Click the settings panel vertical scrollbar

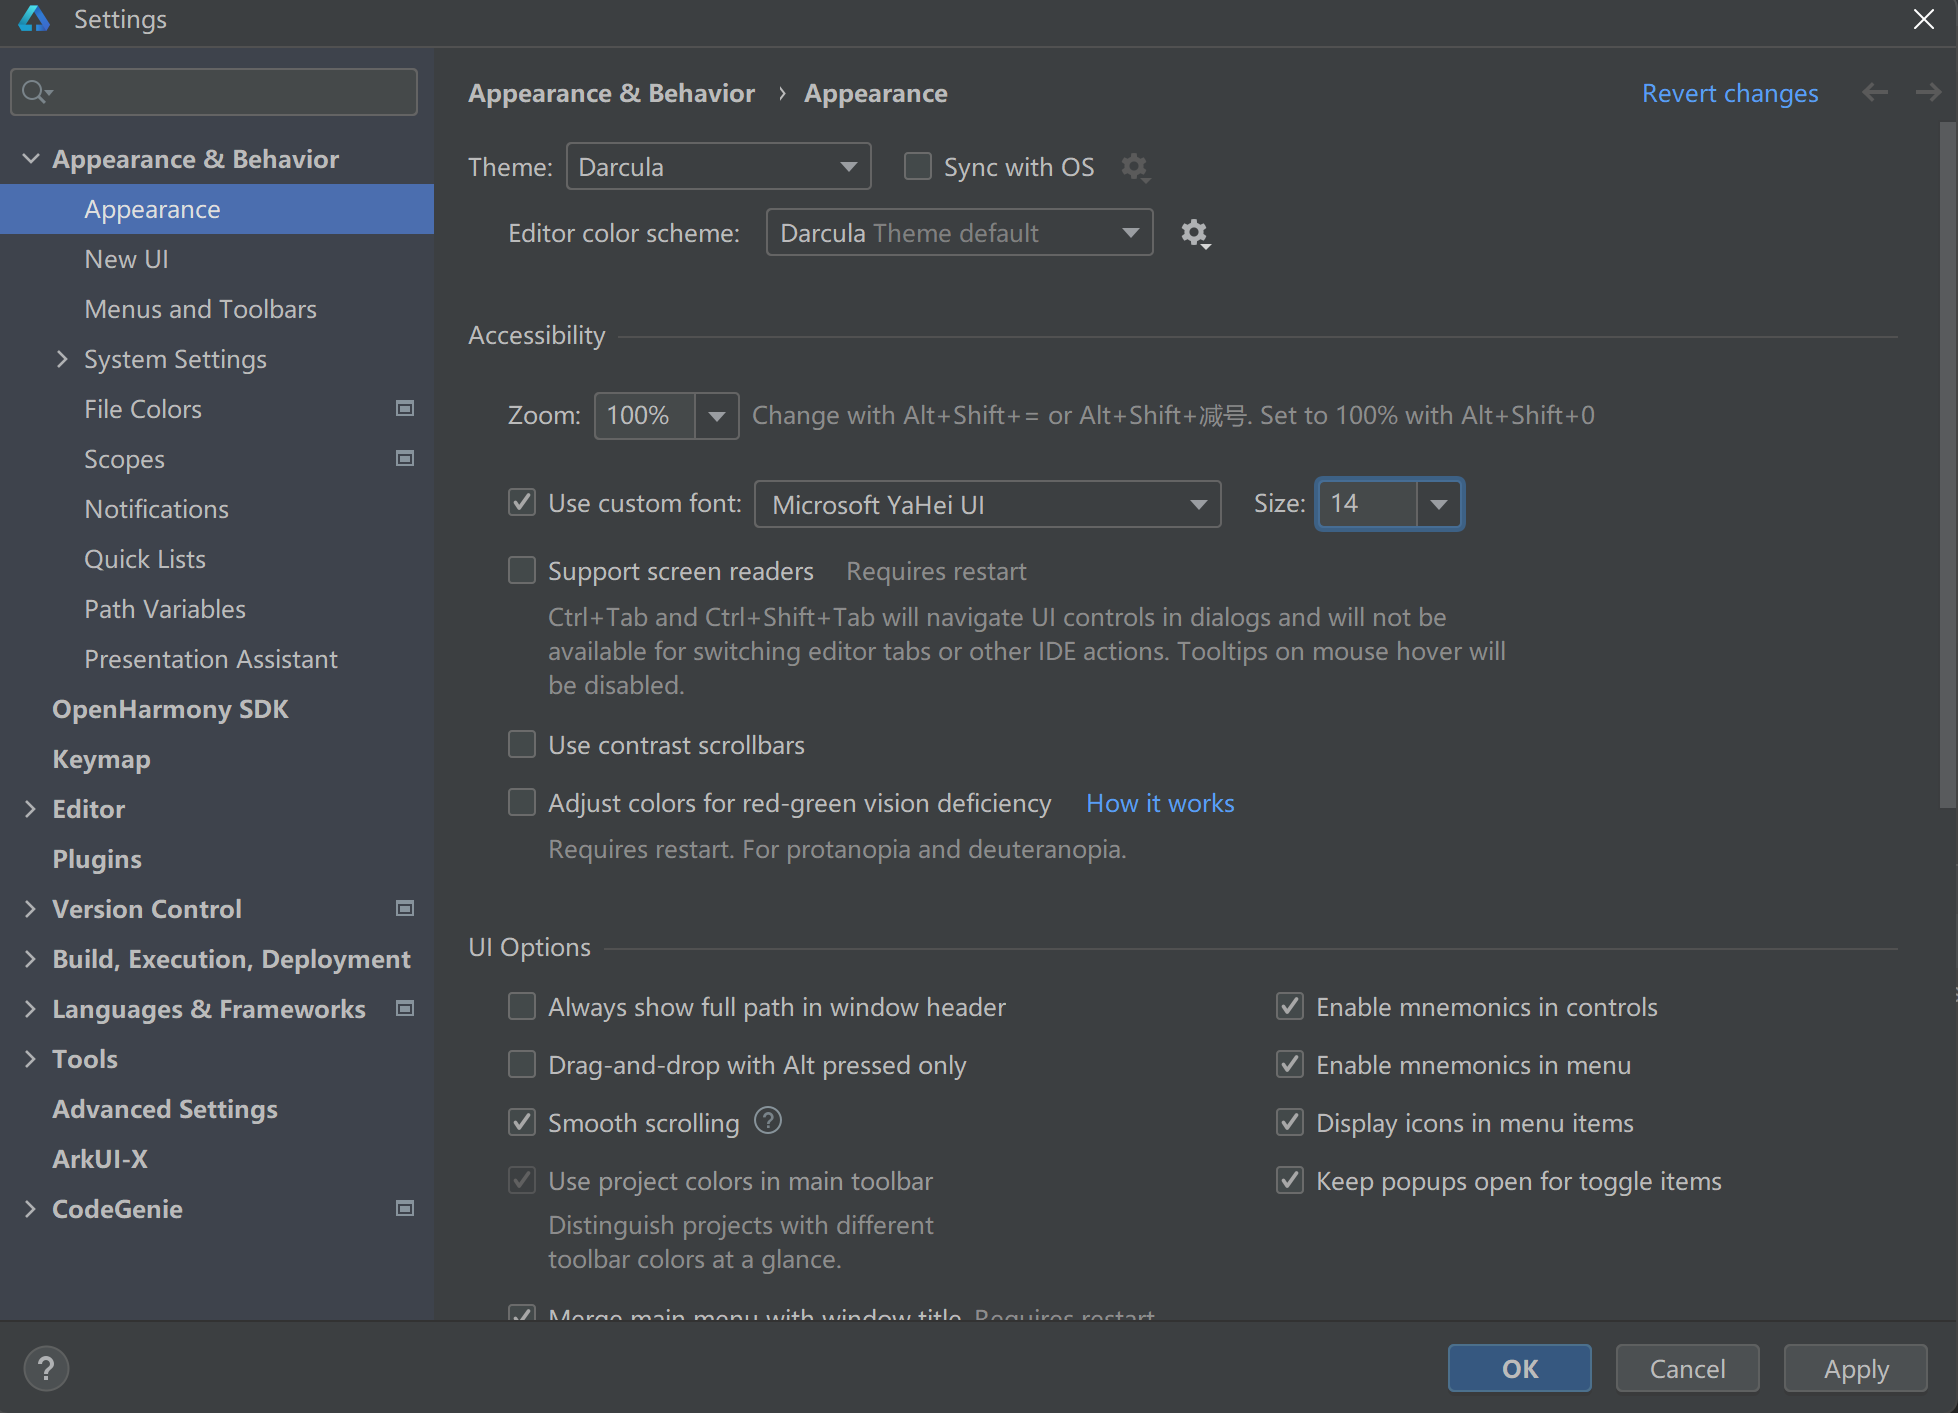tap(1946, 465)
